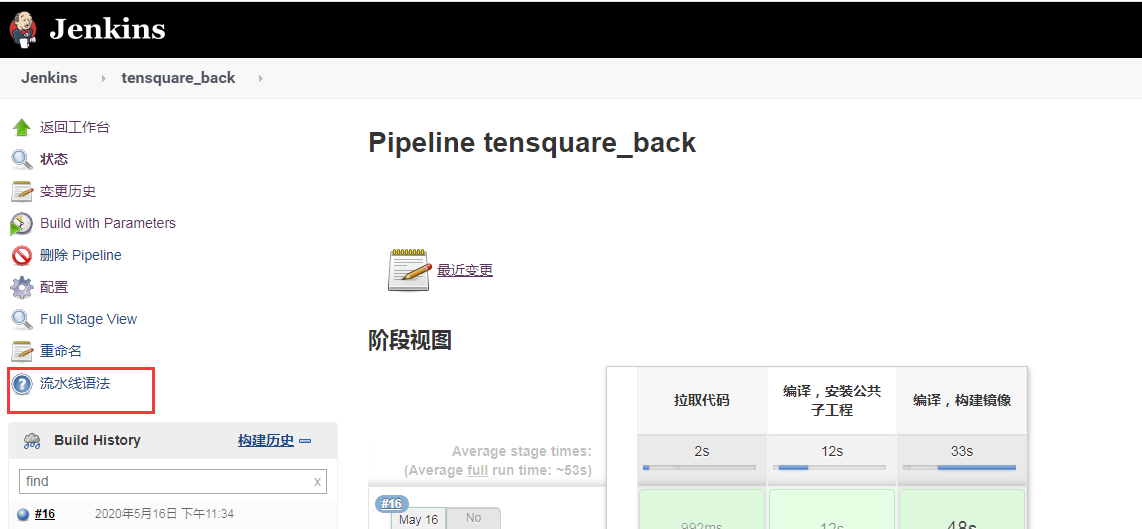This screenshot has height=529, width=1142.
Task: Open build #16 in Build History
Action: tap(44, 514)
